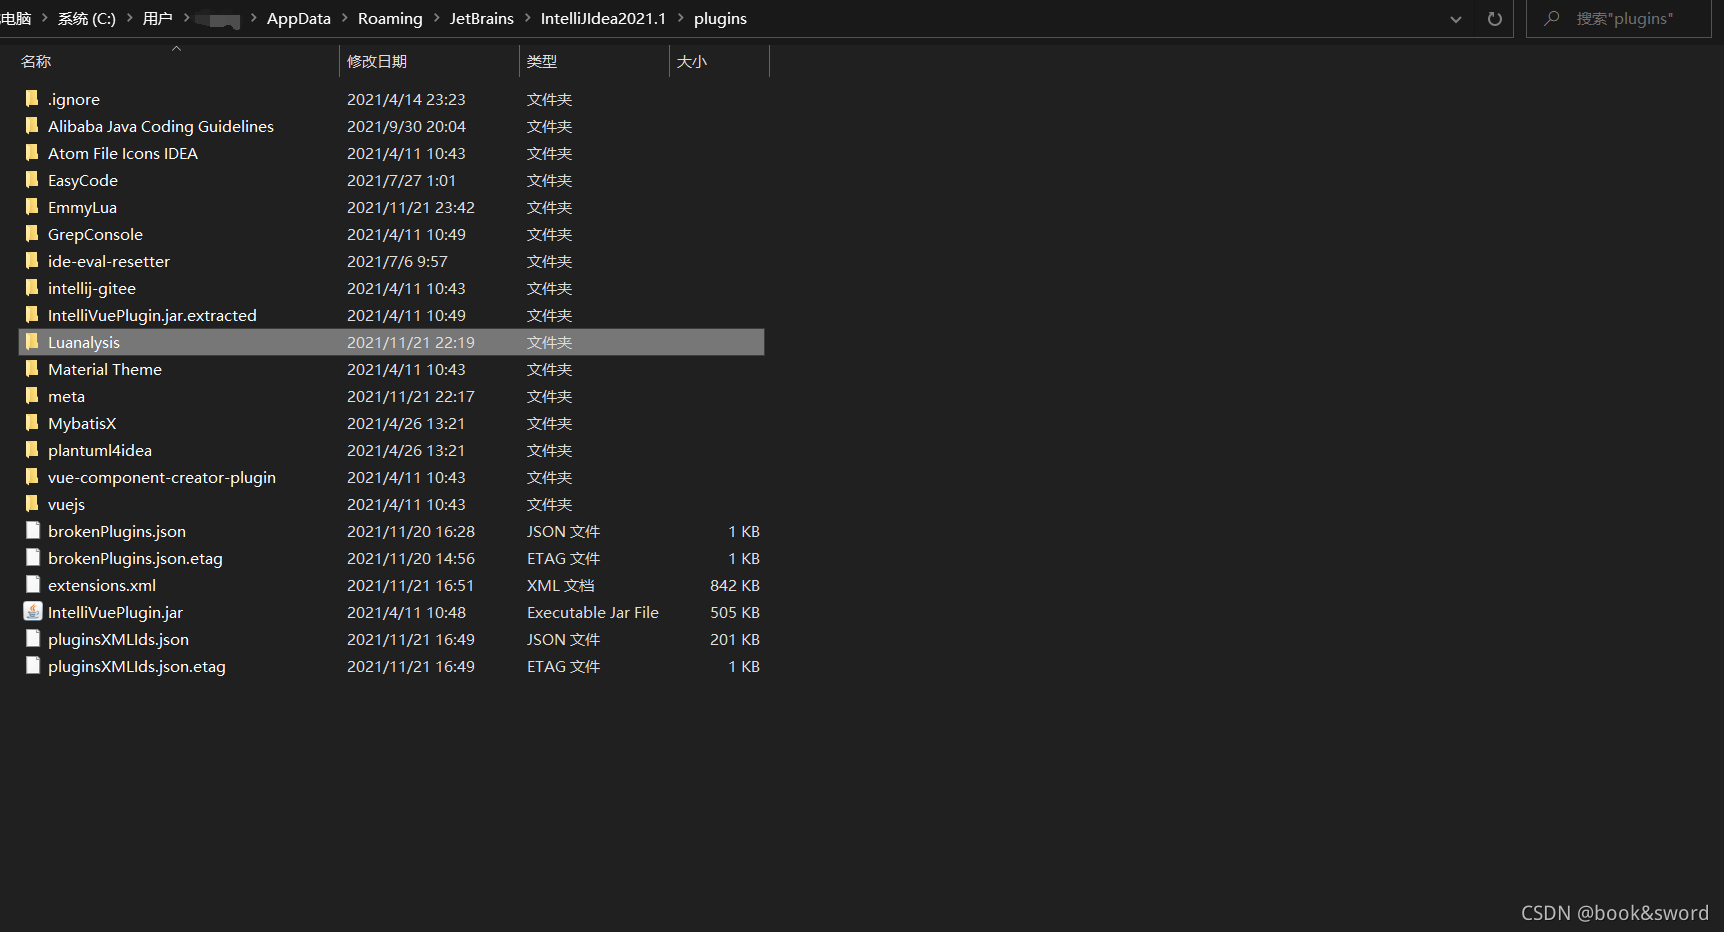
Task: Open the MybatisX folder icon
Action: (31, 423)
